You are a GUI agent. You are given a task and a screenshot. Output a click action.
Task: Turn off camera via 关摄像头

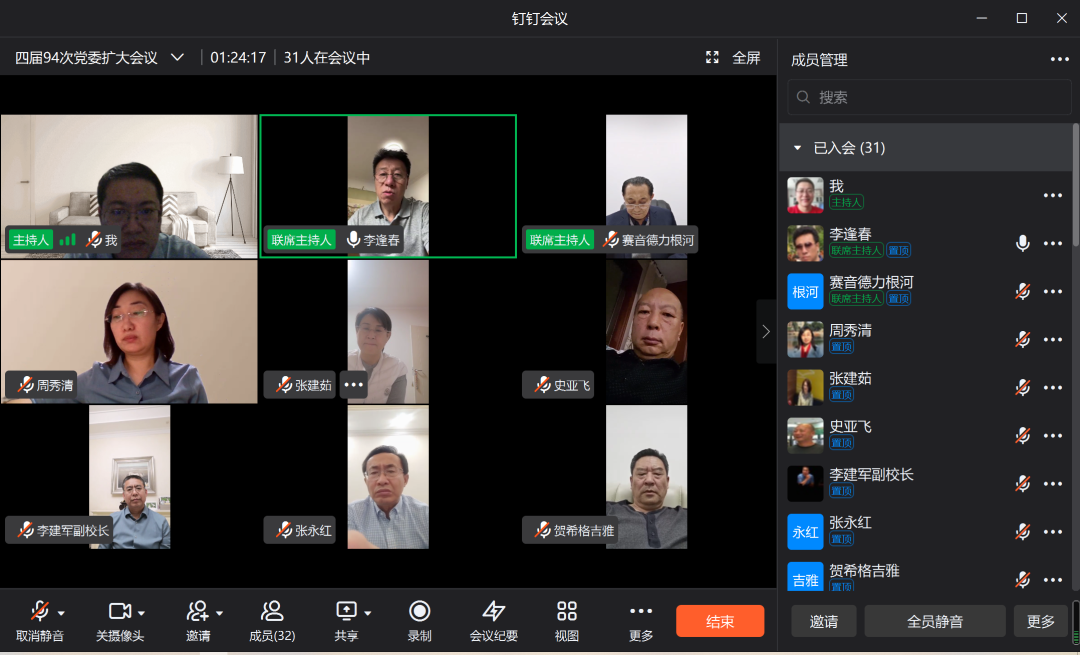click(120, 621)
